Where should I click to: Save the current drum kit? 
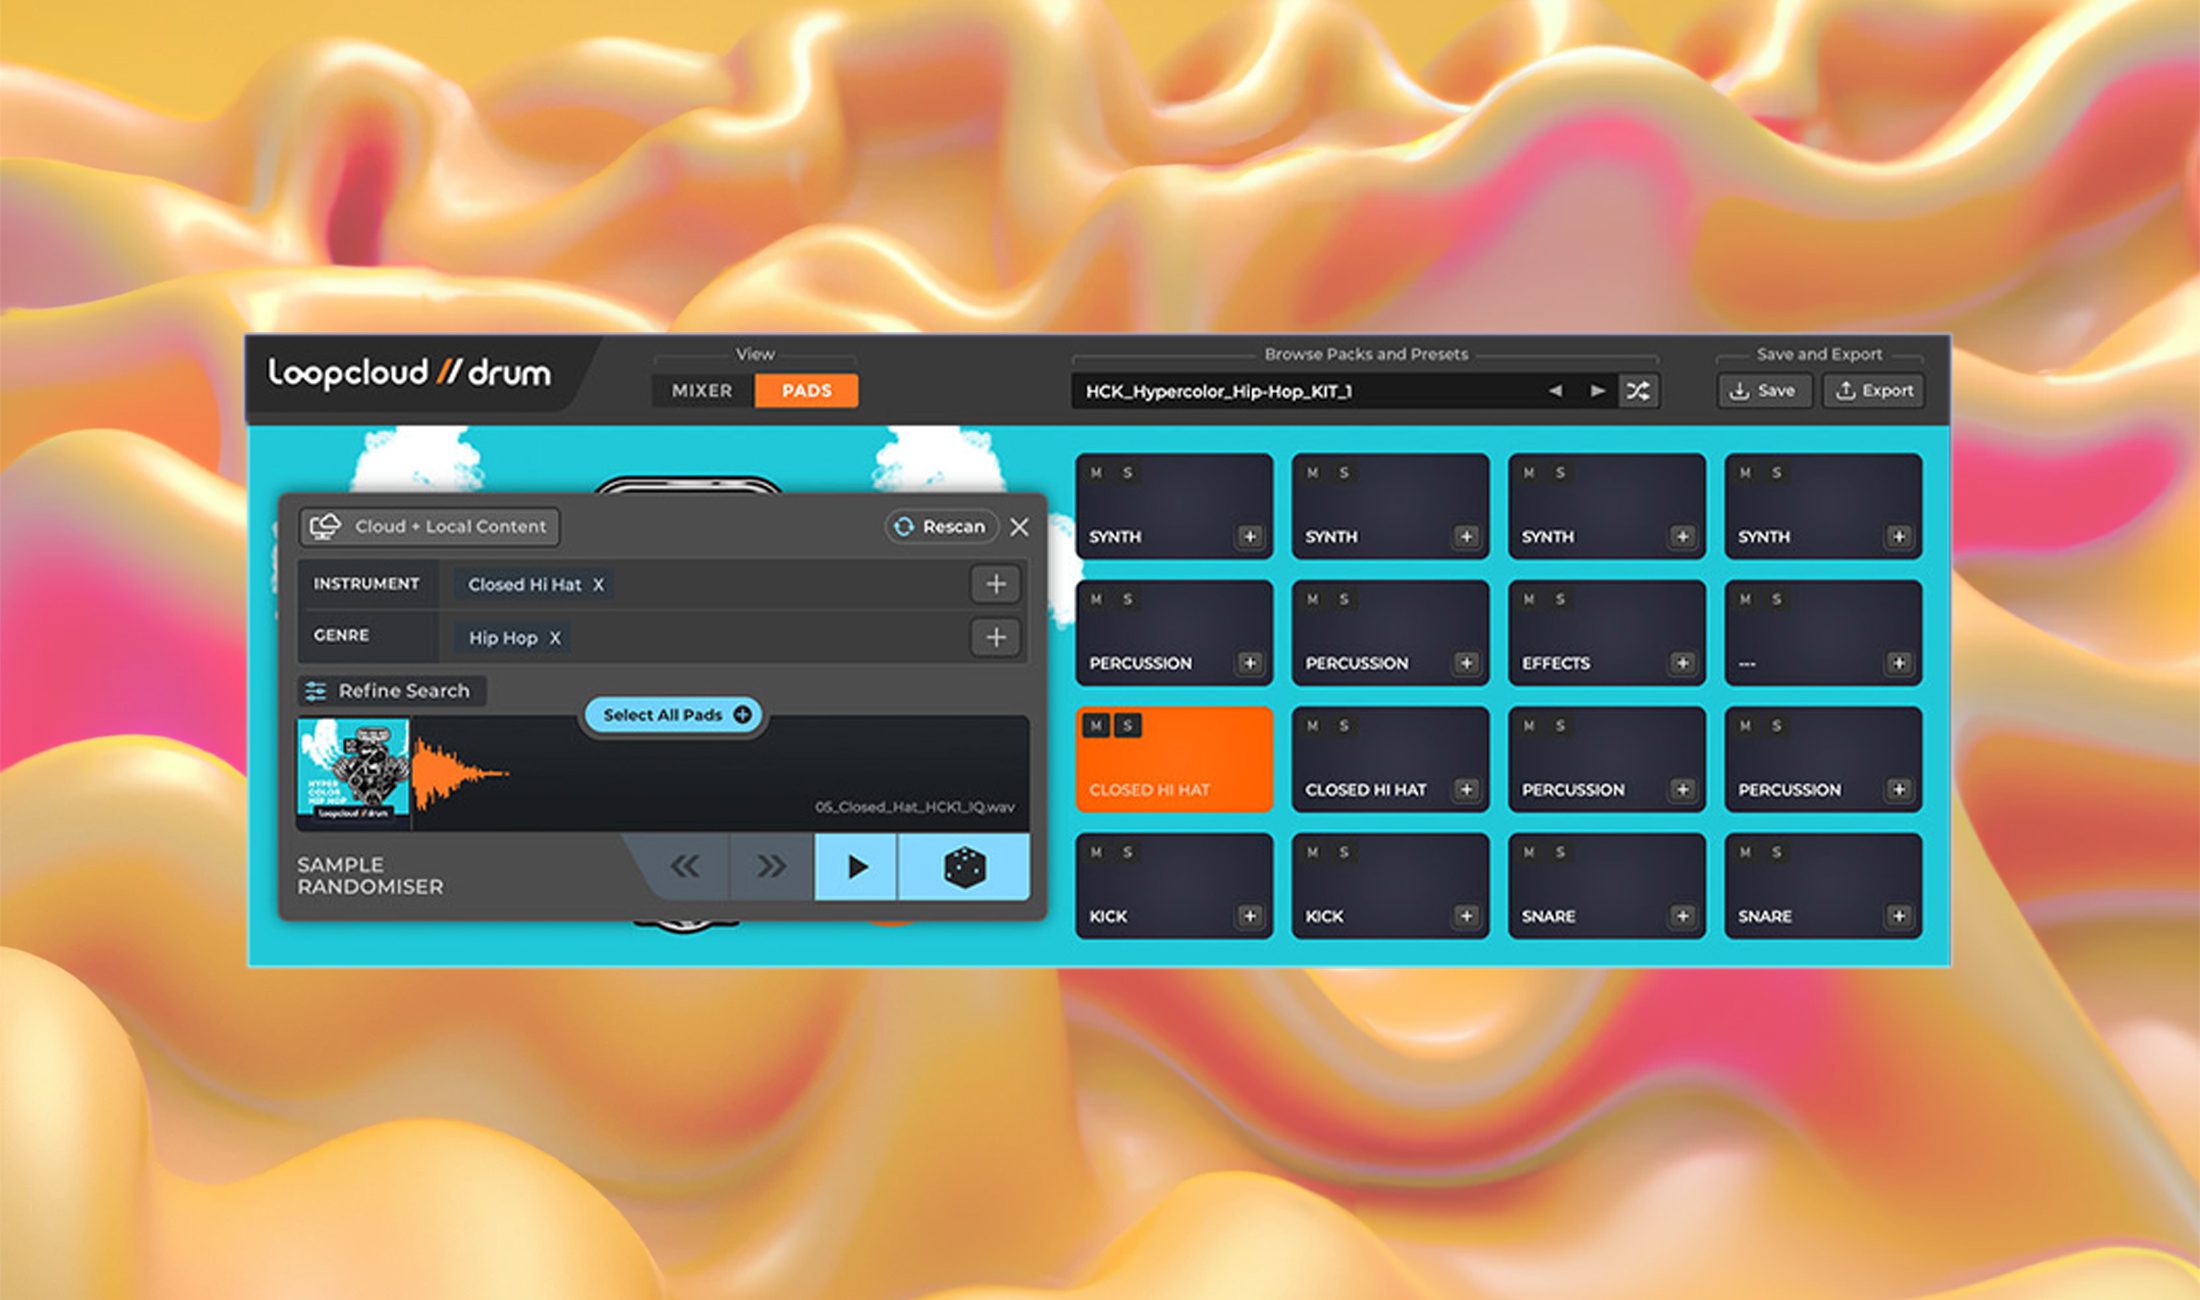[x=1763, y=390]
